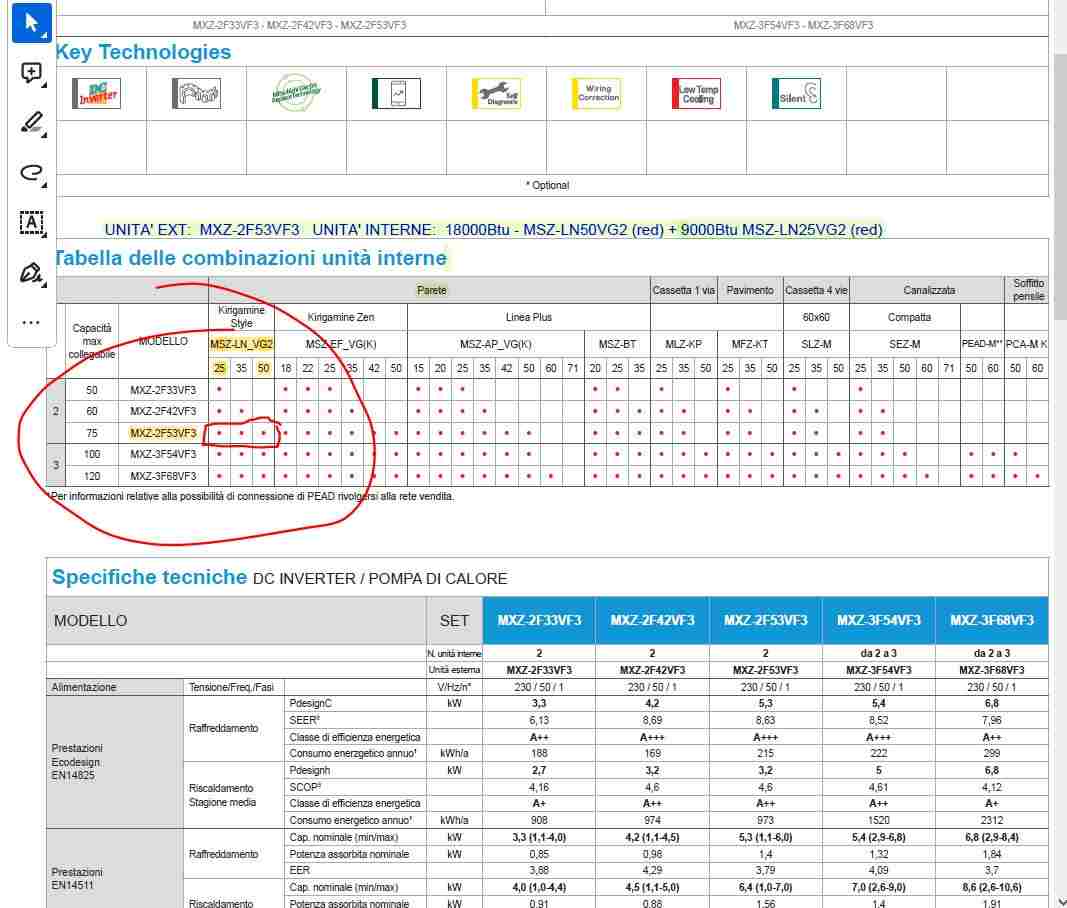Click the 'Capacità max collegabile' header cell

point(92,341)
